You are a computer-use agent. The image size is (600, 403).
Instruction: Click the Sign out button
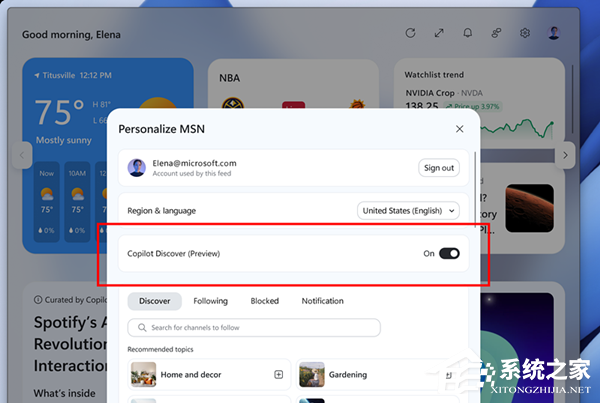click(439, 168)
